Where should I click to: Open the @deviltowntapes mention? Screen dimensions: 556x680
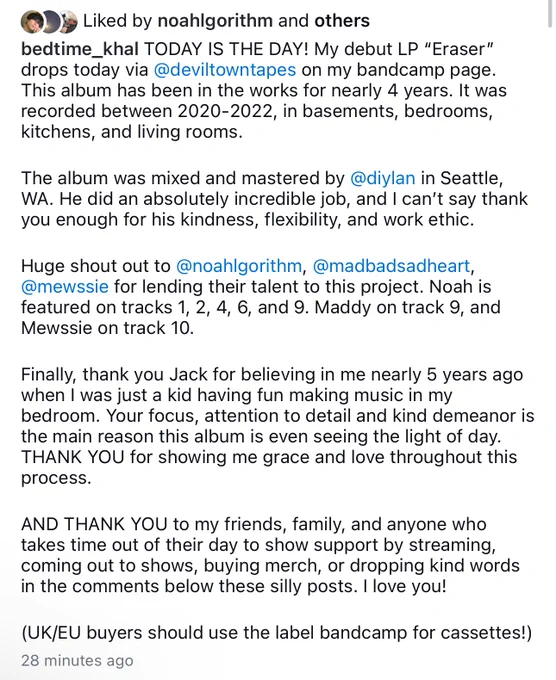pyautogui.click(x=225, y=70)
